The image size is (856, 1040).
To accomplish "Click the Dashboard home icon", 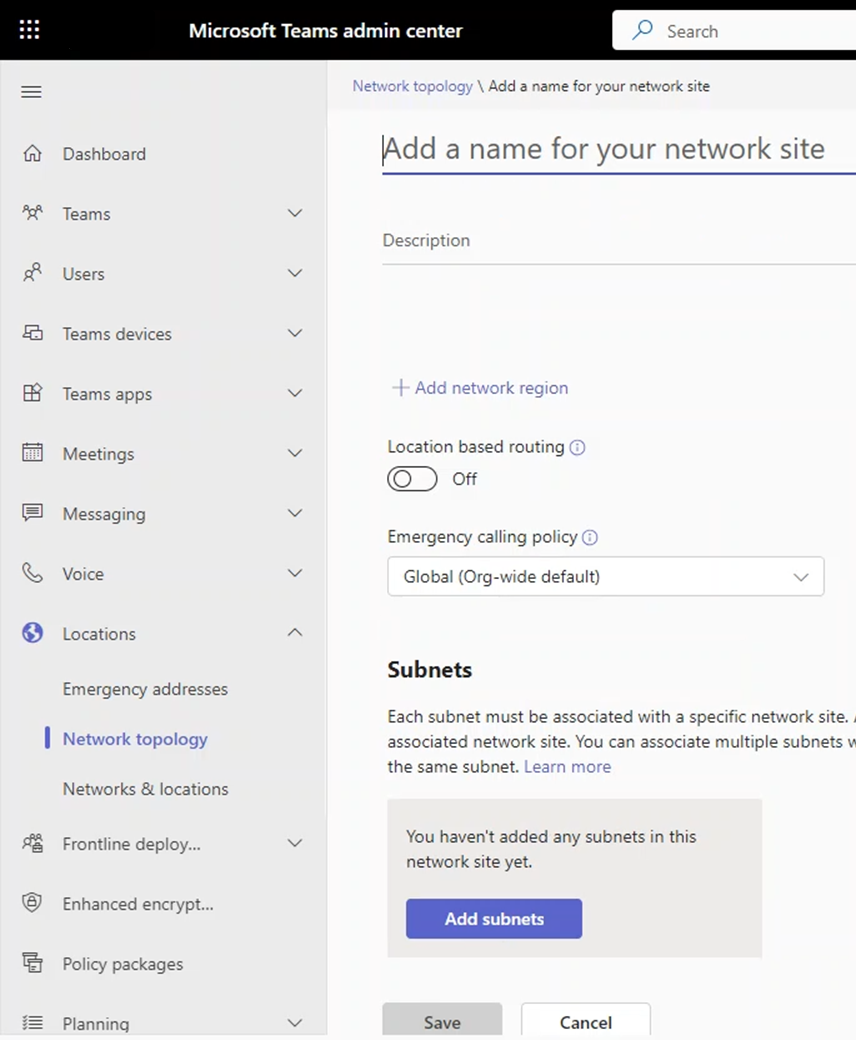I will 33,154.
